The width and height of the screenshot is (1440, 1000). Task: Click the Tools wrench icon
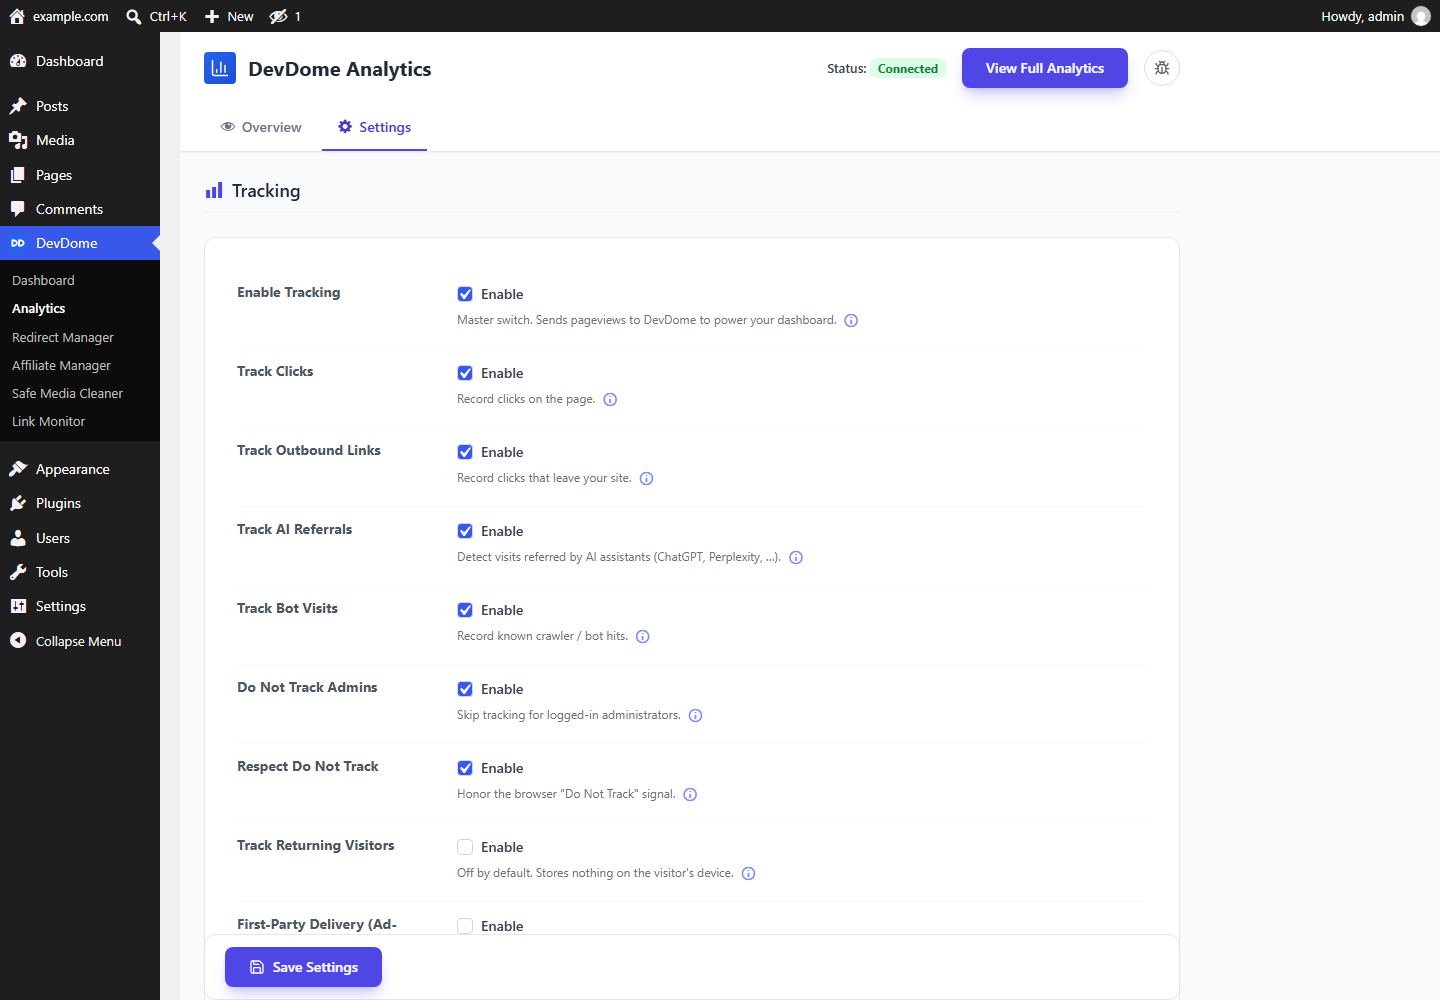point(18,572)
